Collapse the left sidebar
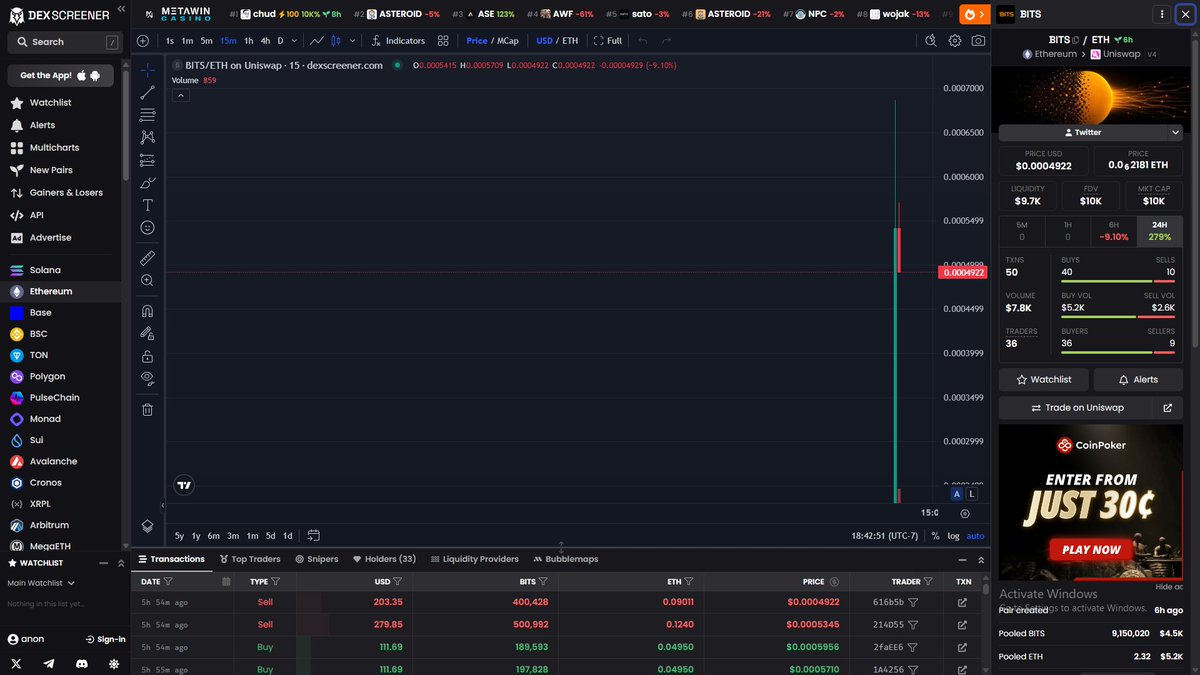 tap(121, 8)
